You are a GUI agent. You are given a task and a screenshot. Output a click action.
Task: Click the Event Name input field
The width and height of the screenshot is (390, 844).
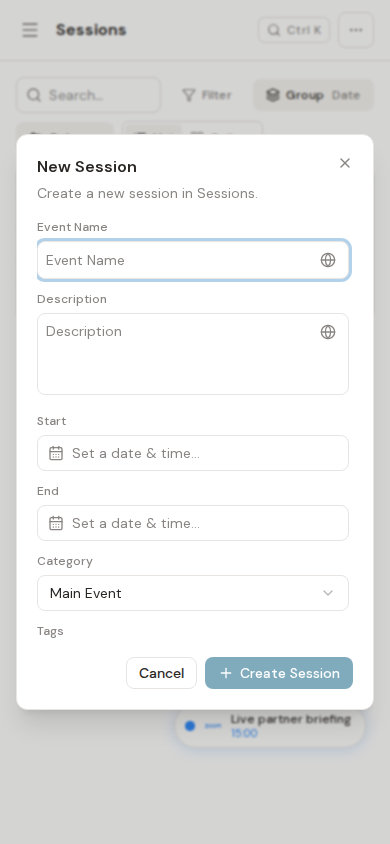click(x=193, y=260)
